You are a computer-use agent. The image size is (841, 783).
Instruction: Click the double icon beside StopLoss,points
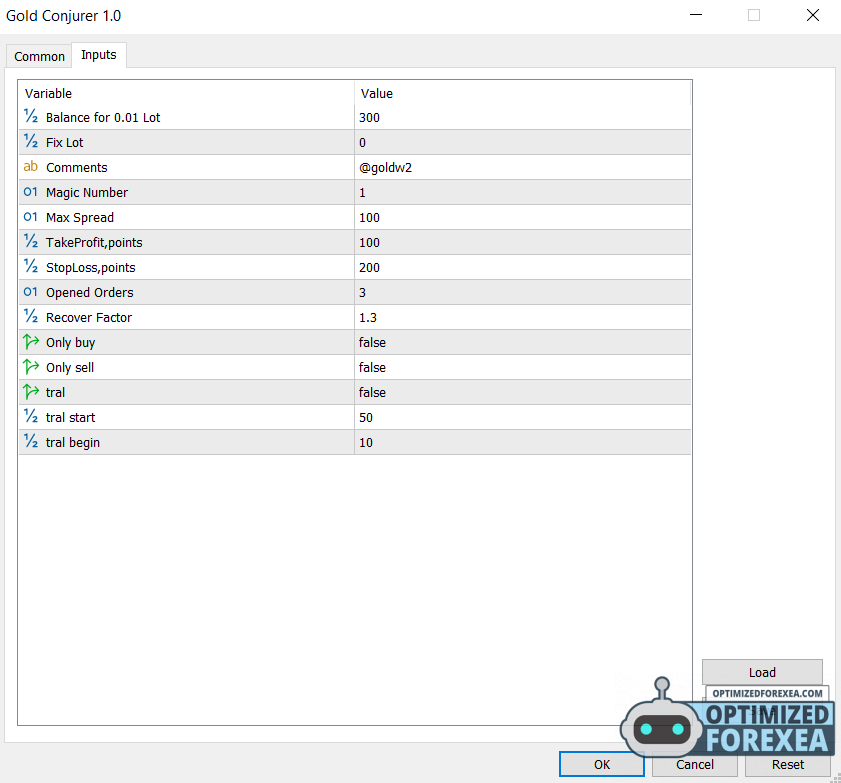(31, 267)
